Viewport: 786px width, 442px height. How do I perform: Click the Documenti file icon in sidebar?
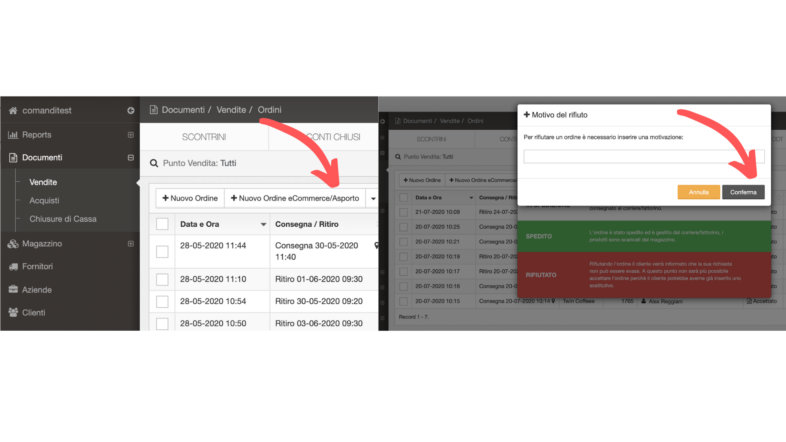click(14, 158)
